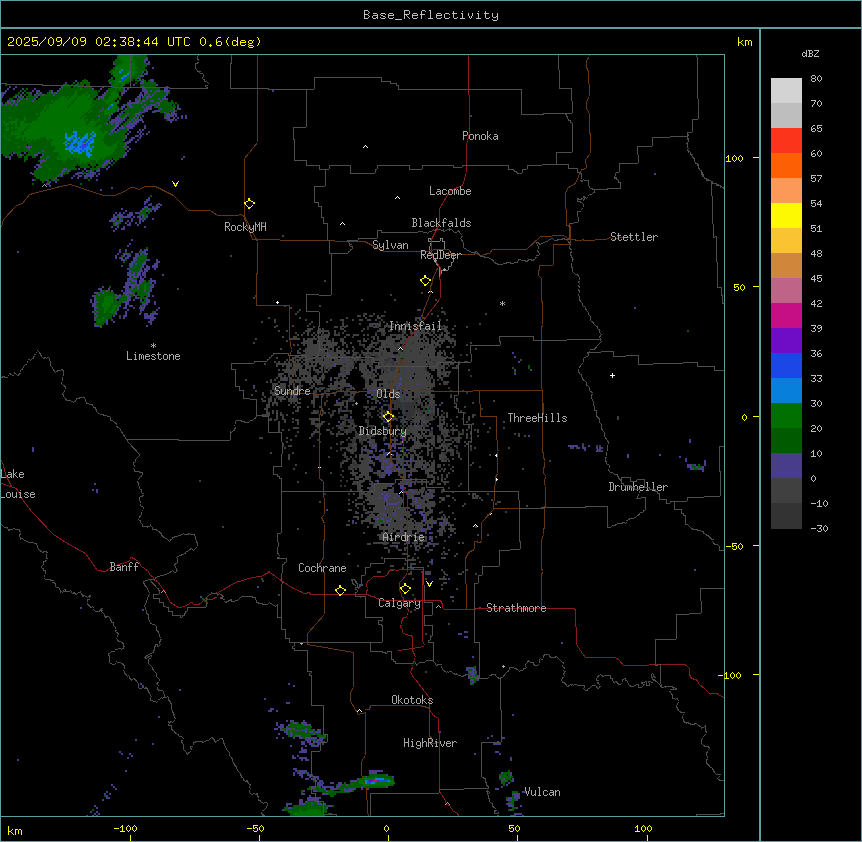
Task: Click the dBZ legend heading
Action: 810,53
